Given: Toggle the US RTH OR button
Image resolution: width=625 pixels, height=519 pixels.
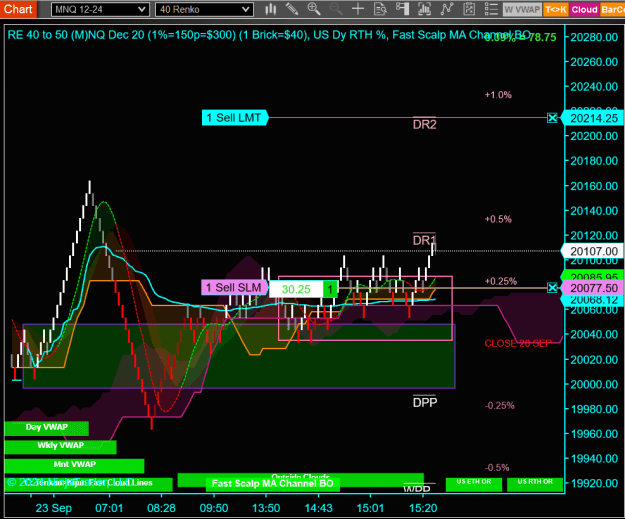Looking at the screenshot, I should 535,483.
